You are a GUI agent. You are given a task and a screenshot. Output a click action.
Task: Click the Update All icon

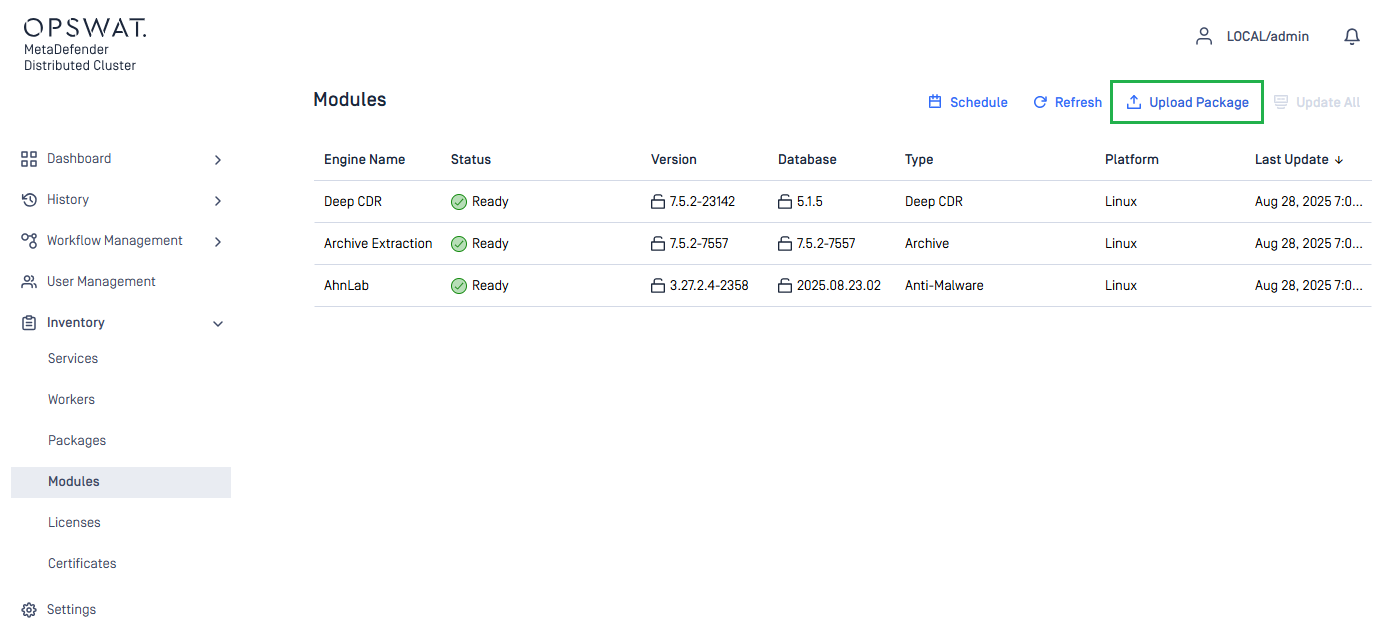click(1281, 102)
